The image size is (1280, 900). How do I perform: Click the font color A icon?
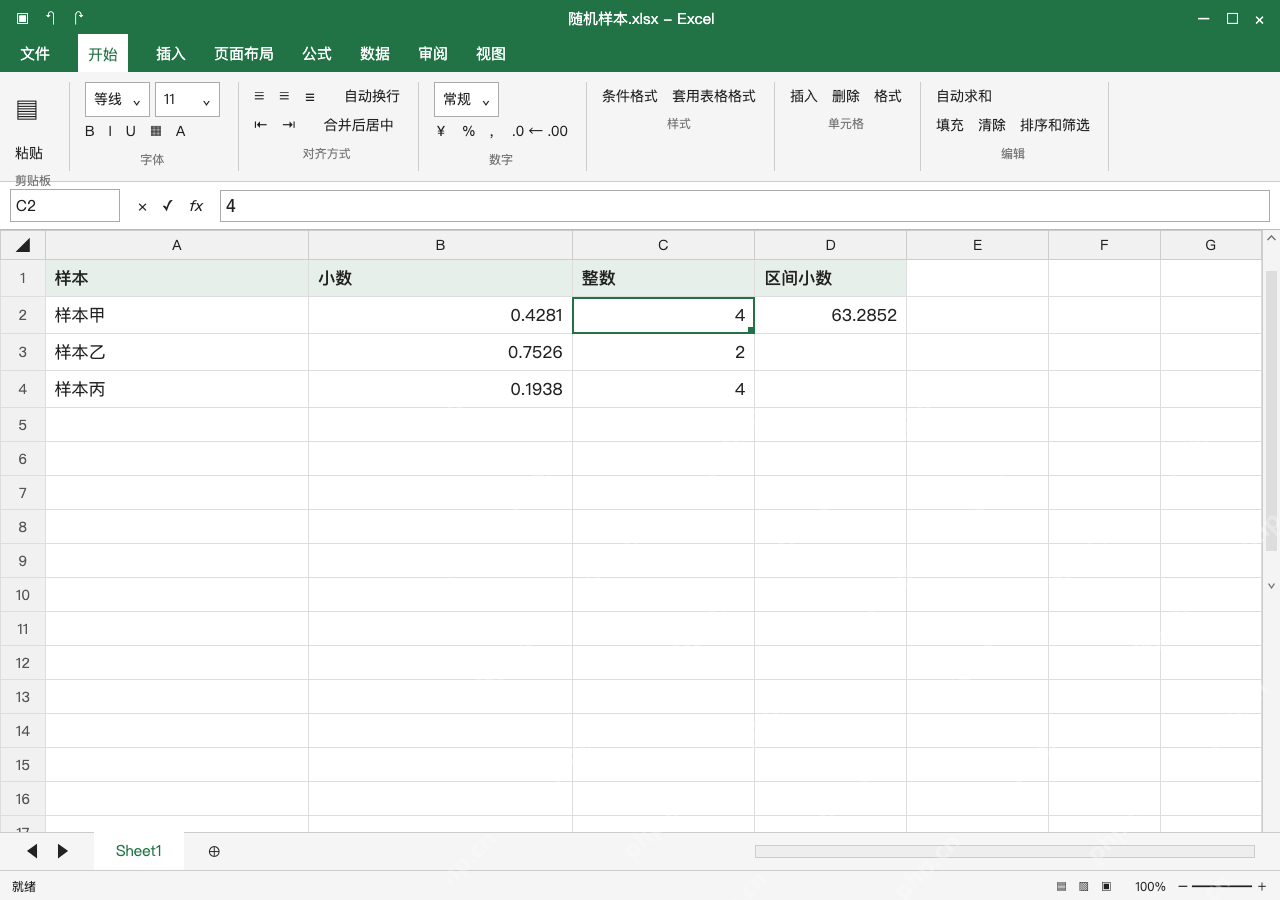point(181,131)
